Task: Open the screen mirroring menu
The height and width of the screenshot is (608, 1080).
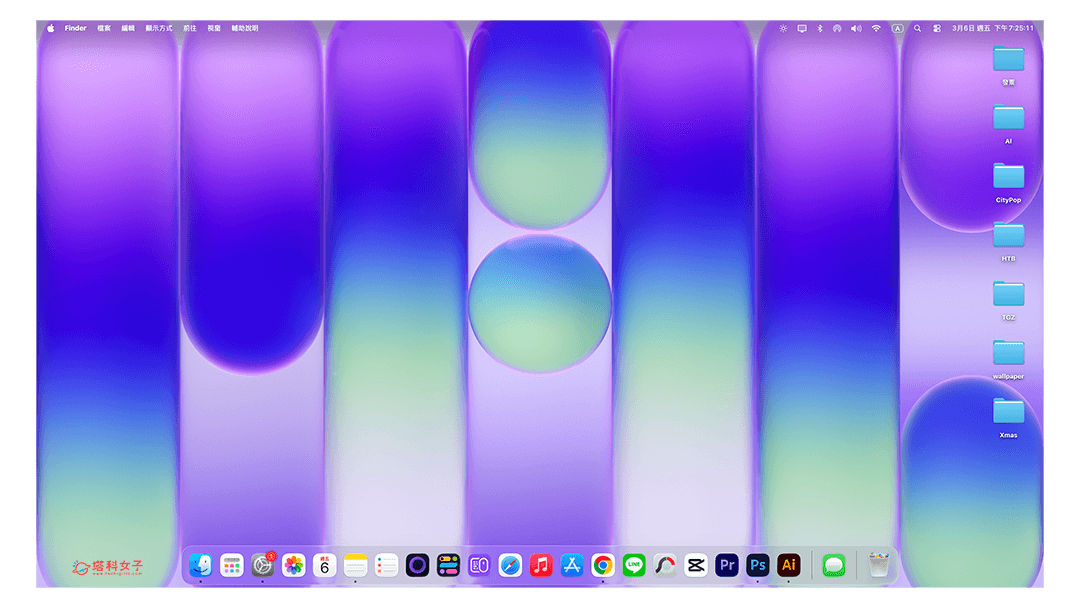Action: point(802,28)
